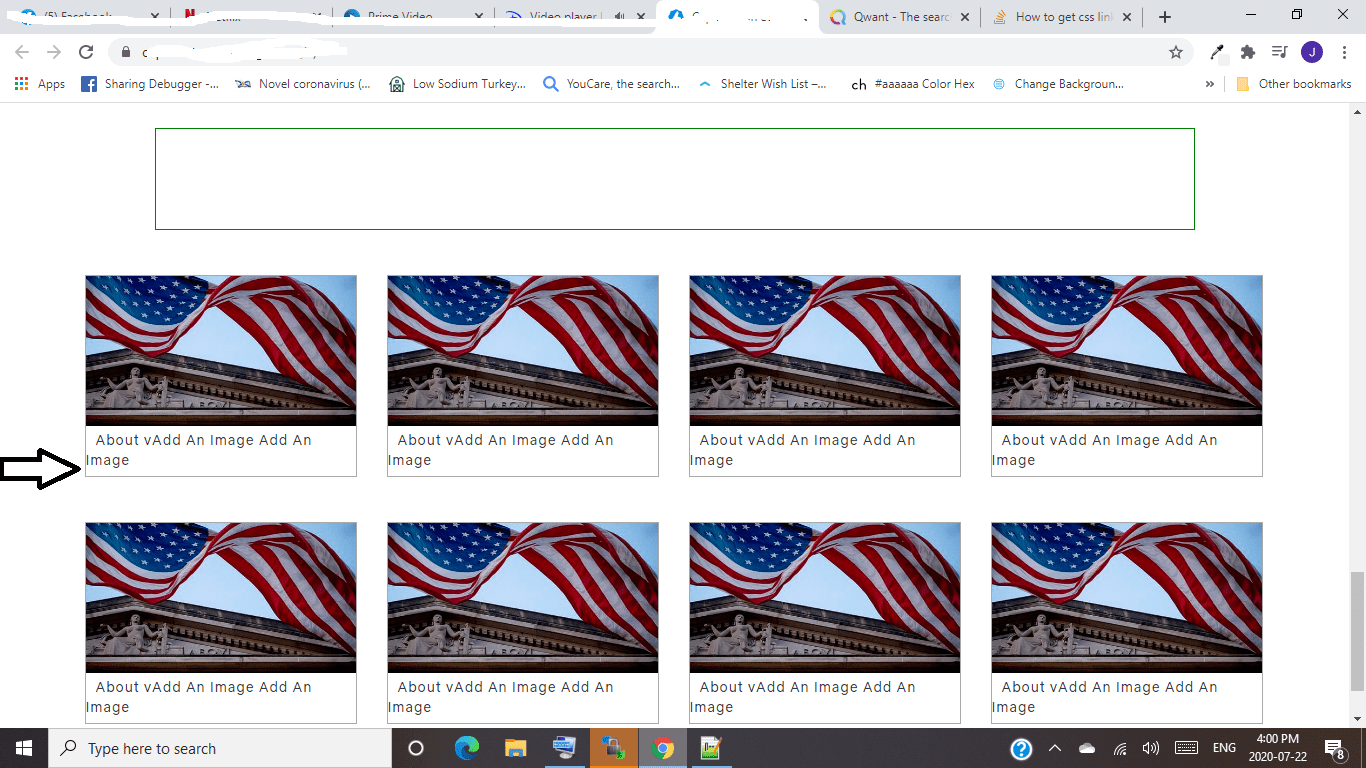The image size is (1366, 768).
Task: Open the Extensions puzzle icon
Action: point(1248,52)
